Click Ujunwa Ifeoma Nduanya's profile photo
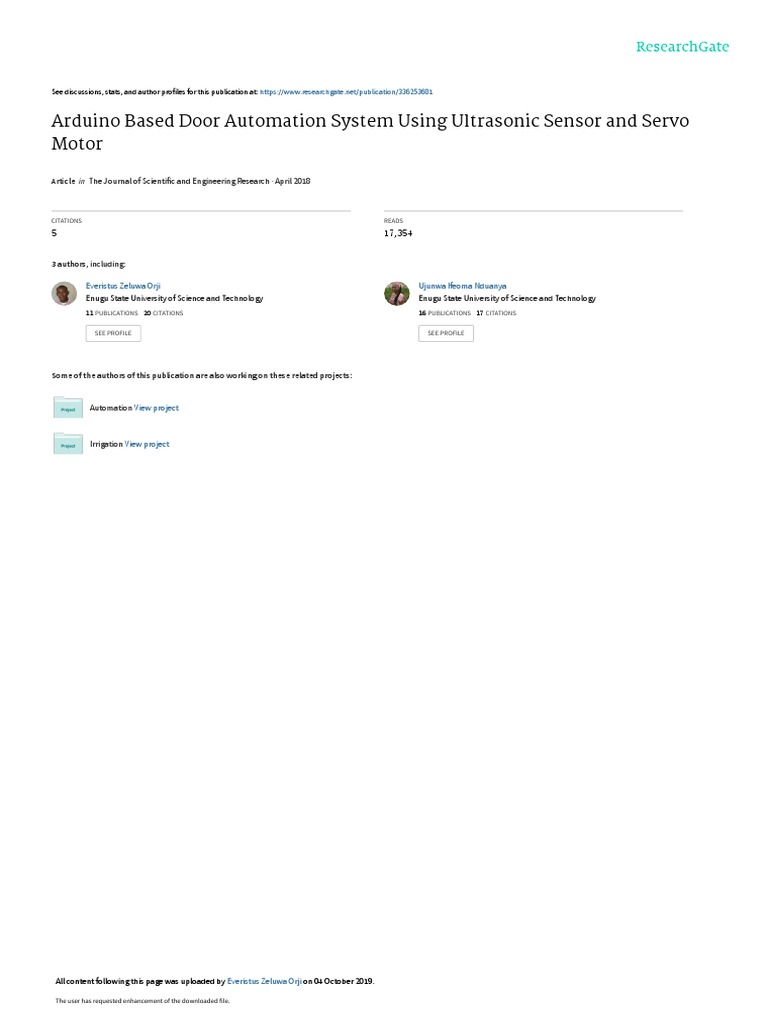Screen dimensions: 768x1024 pyautogui.click(x=396, y=293)
